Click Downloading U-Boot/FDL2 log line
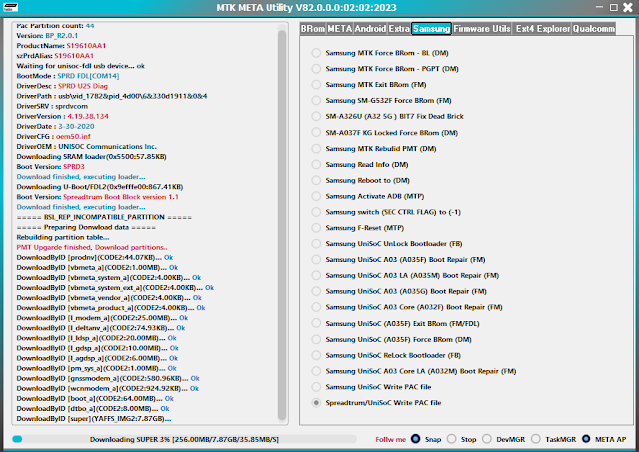Image resolution: width=639 pixels, height=452 pixels. [100, 187]
